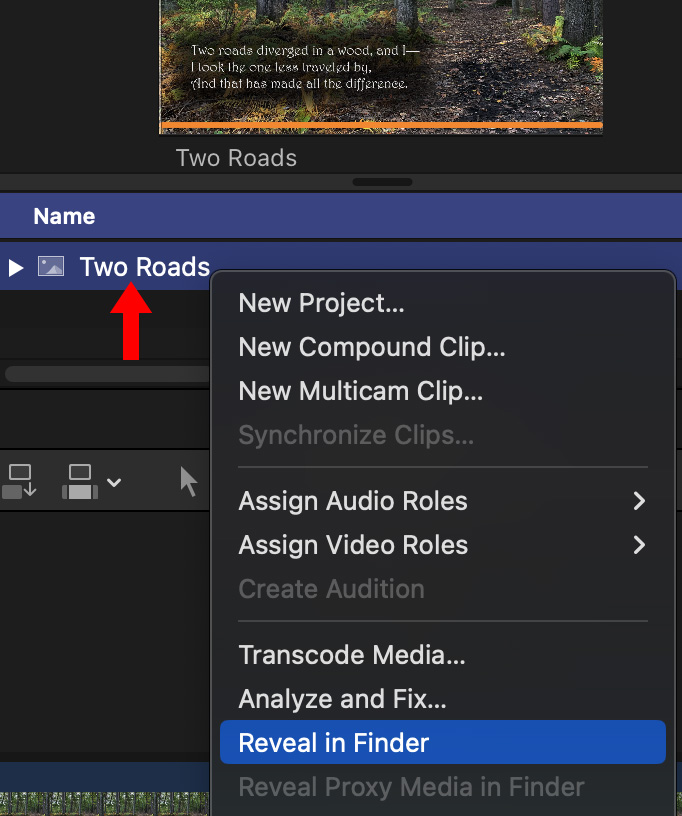Select Analyze and Fix option
Viewport: 682px width, 816px height.
point(342,699)
